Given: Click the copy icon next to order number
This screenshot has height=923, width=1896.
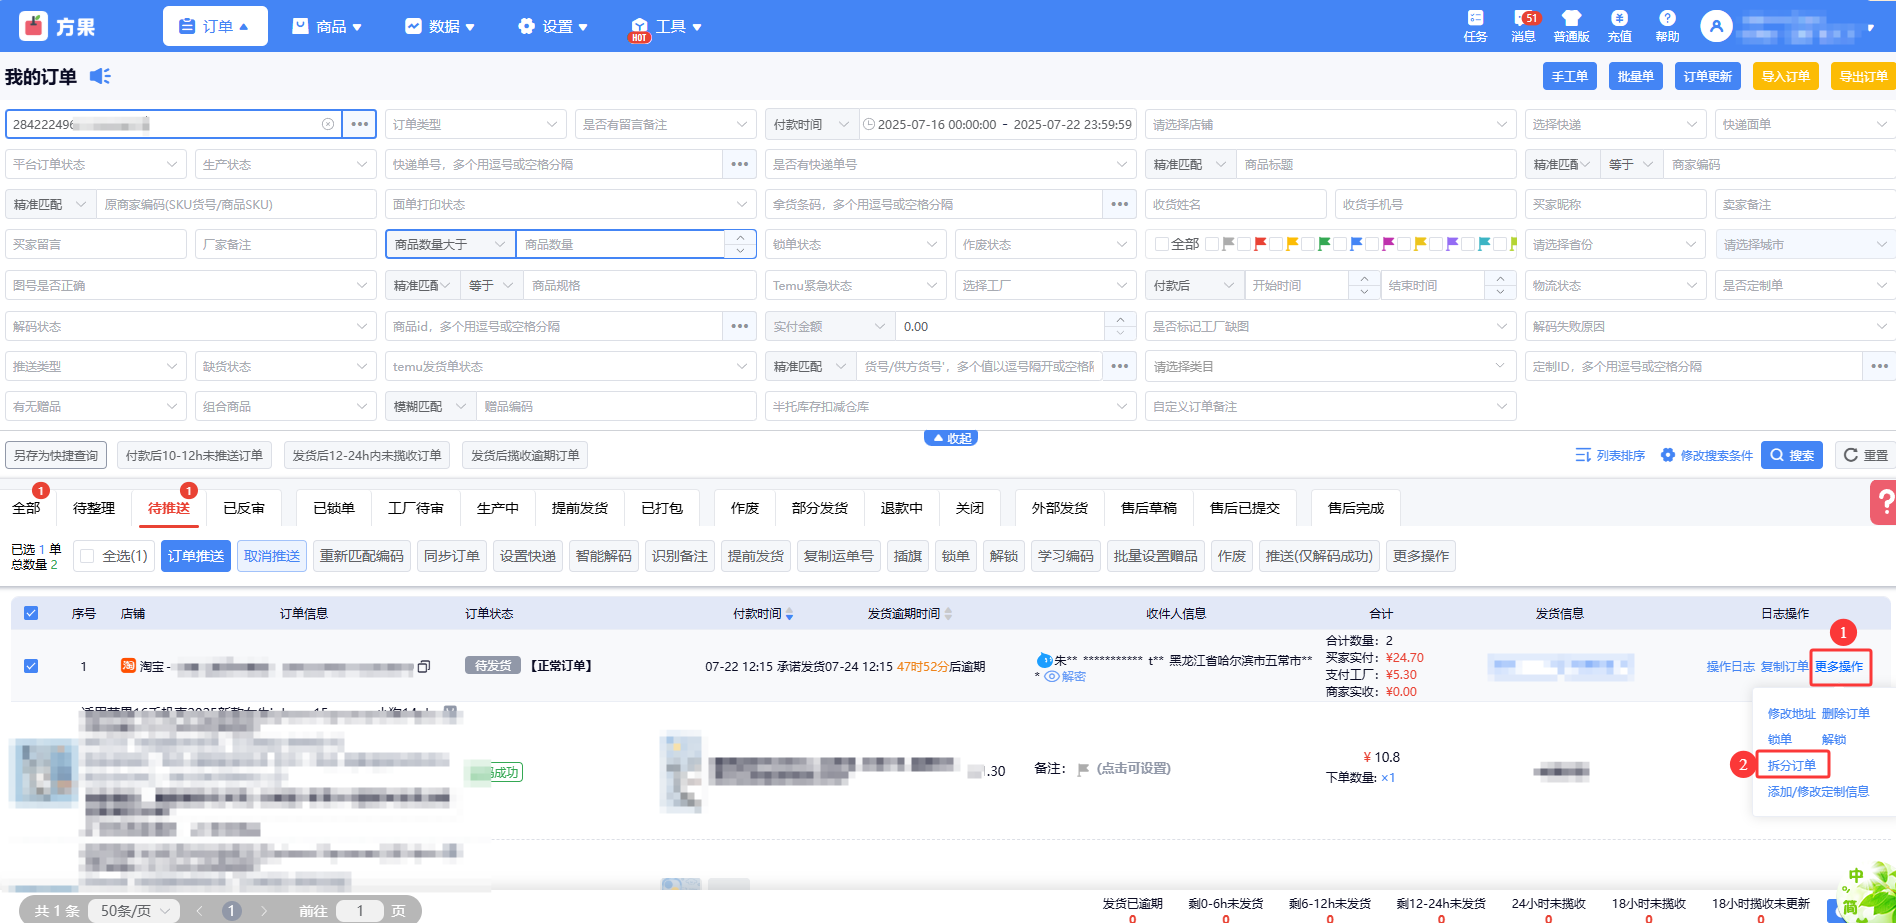Looking at the screenshot, I should point(424,667).
